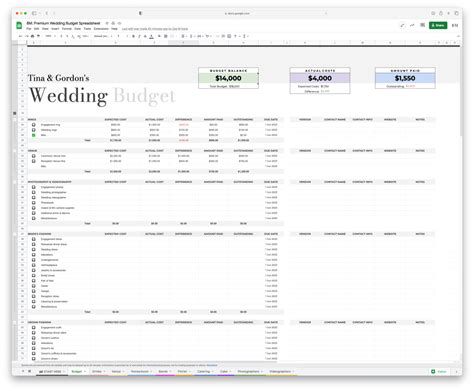Viewport: 474px width, 391px height.
Task: Open the File menu
Action: [29, 29]
